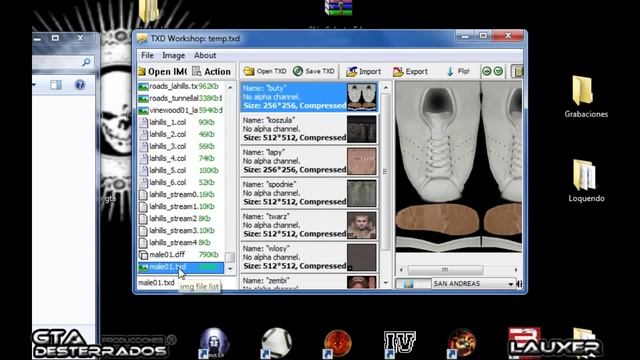Click preview scrollbar right arrow
Screen dimensions: 640x360
click(516, 270)
